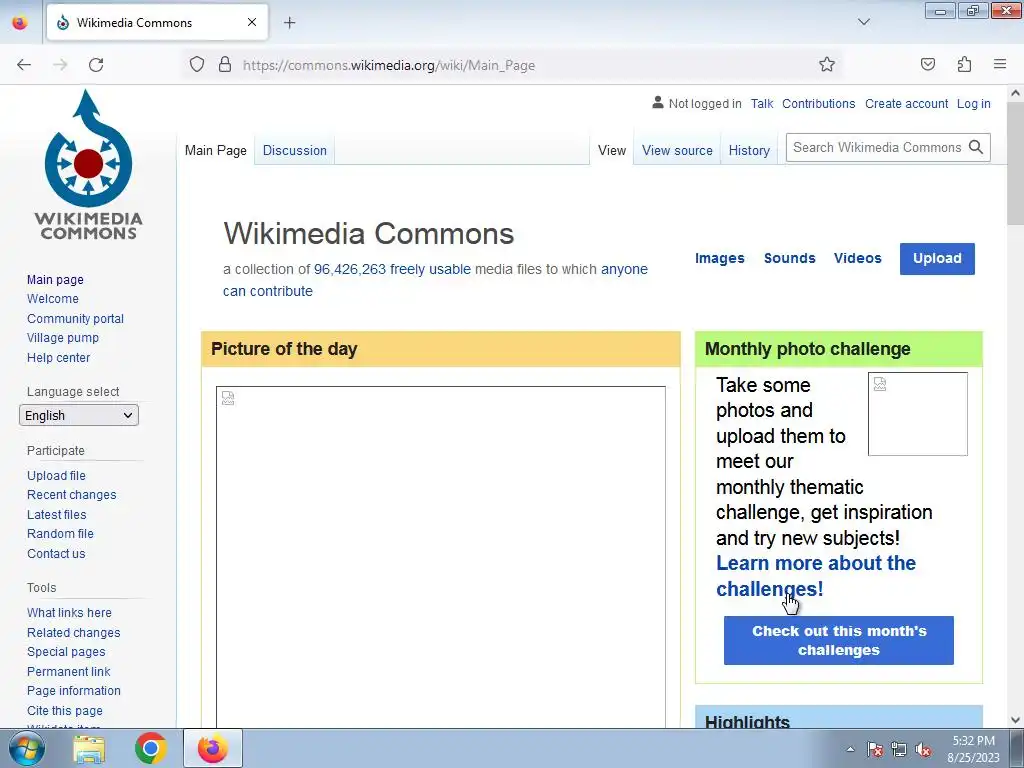The height and width of the screenshot is (768, 1024).
Task: Open the Windows Start button
Action: [27, 748]
